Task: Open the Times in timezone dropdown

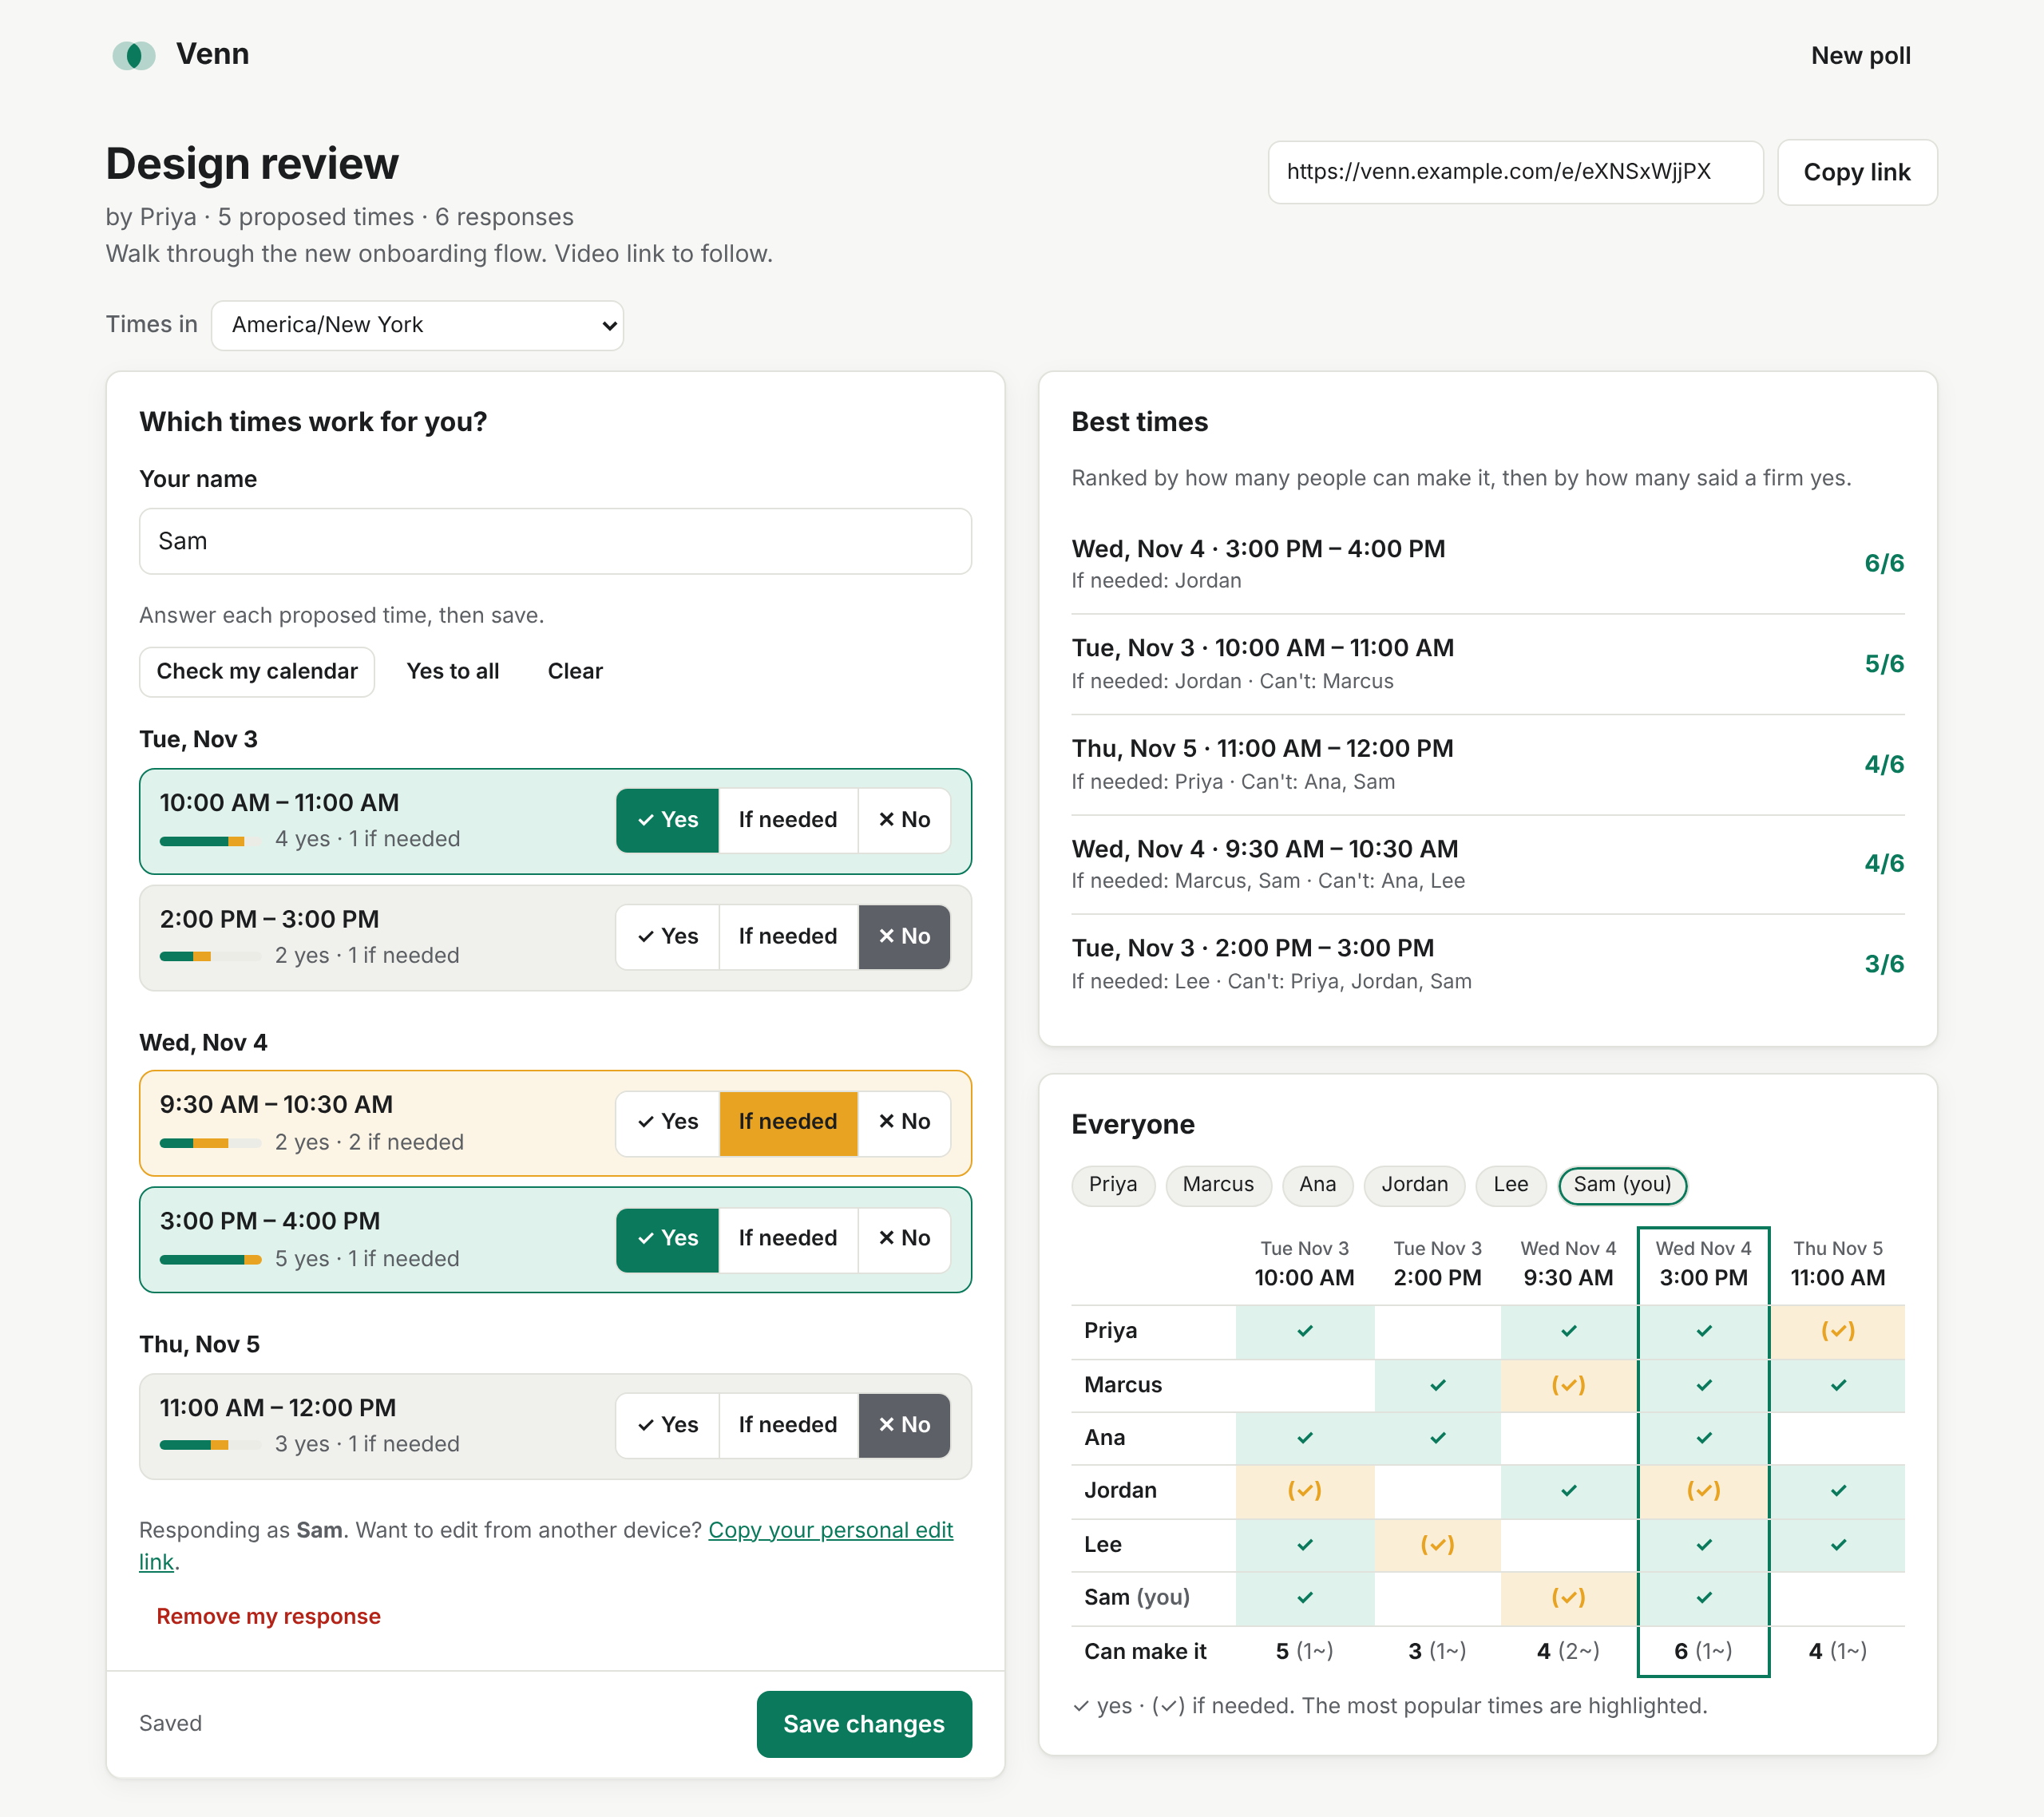Action: 417,325
